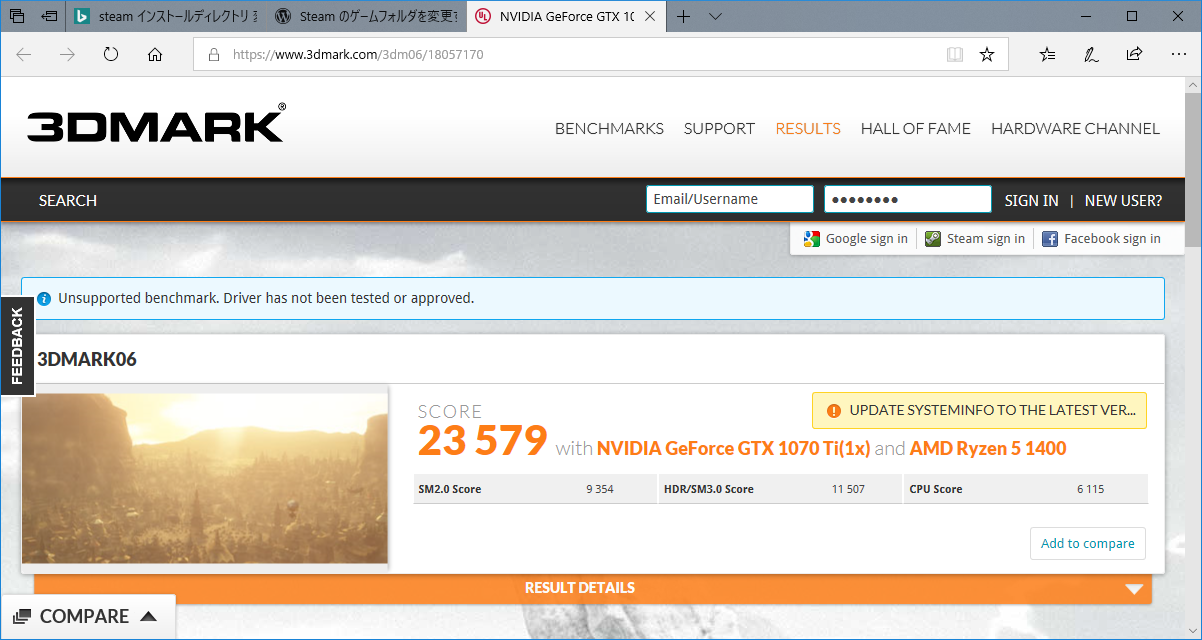Share this page icon

coord(1134,55)
